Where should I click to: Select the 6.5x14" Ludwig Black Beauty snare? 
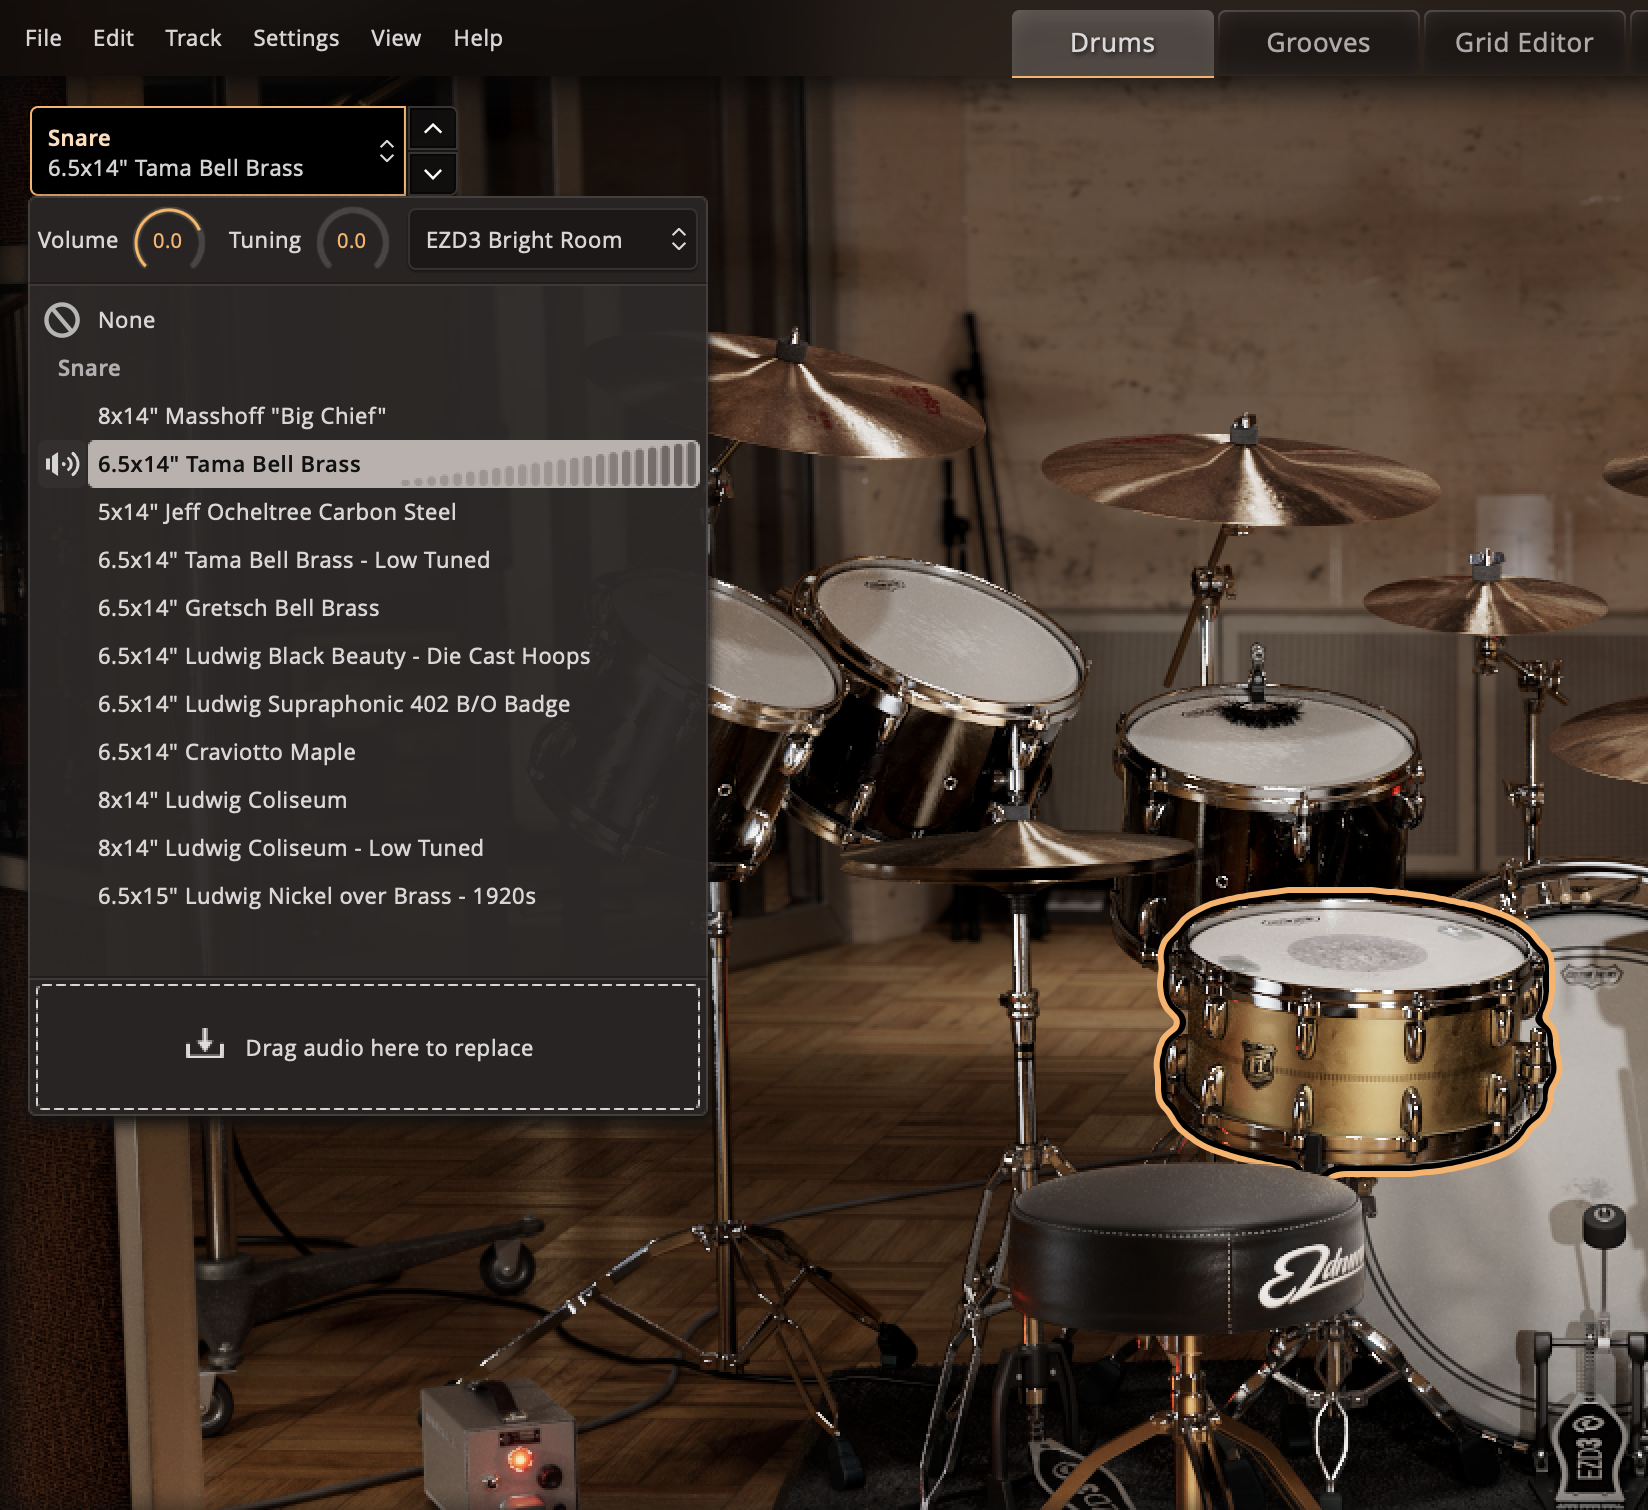[343, 656]
